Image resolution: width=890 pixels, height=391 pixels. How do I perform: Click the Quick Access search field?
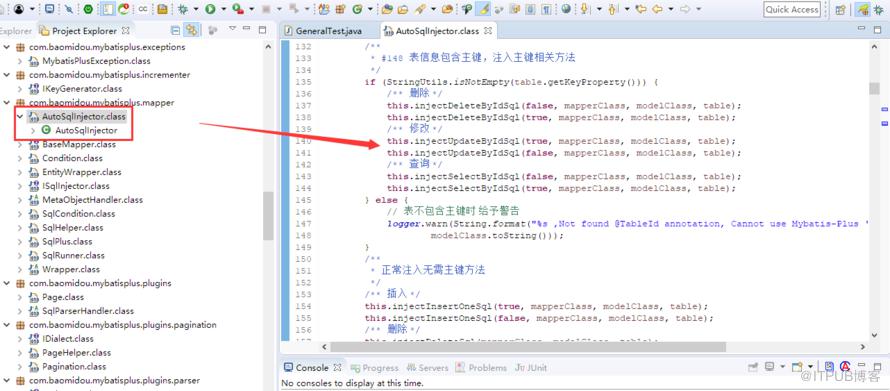tap(792, 9)
